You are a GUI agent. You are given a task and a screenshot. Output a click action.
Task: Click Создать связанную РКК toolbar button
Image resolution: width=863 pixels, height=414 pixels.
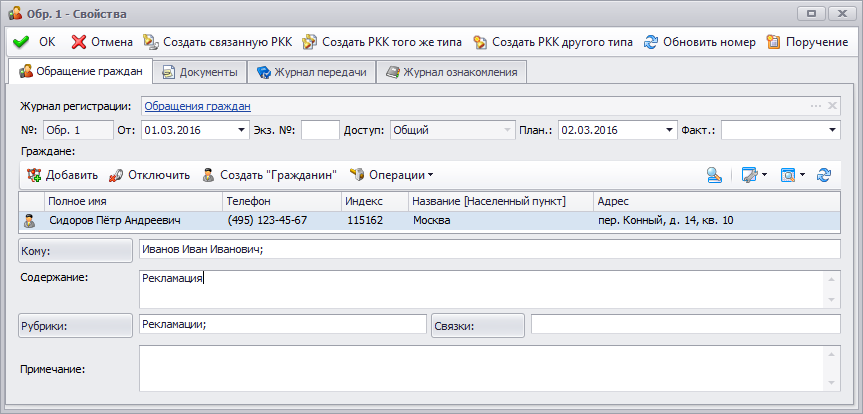pos(218,42)
